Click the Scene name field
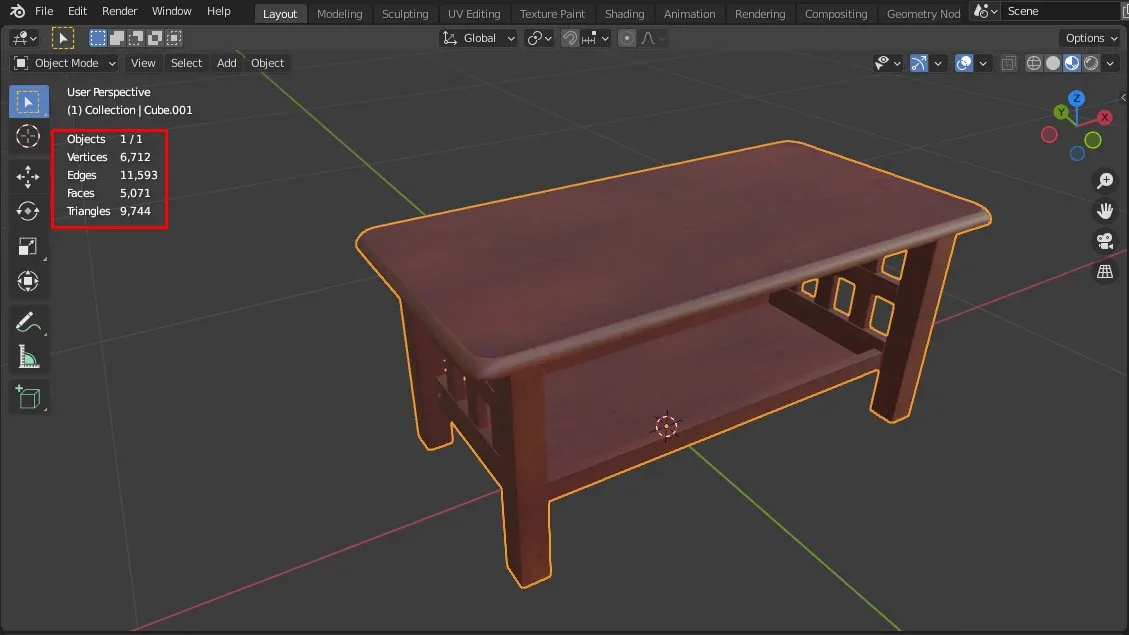Viewport: 1129px width, 635px height. pyautogui.click(x=1062, y=12)
